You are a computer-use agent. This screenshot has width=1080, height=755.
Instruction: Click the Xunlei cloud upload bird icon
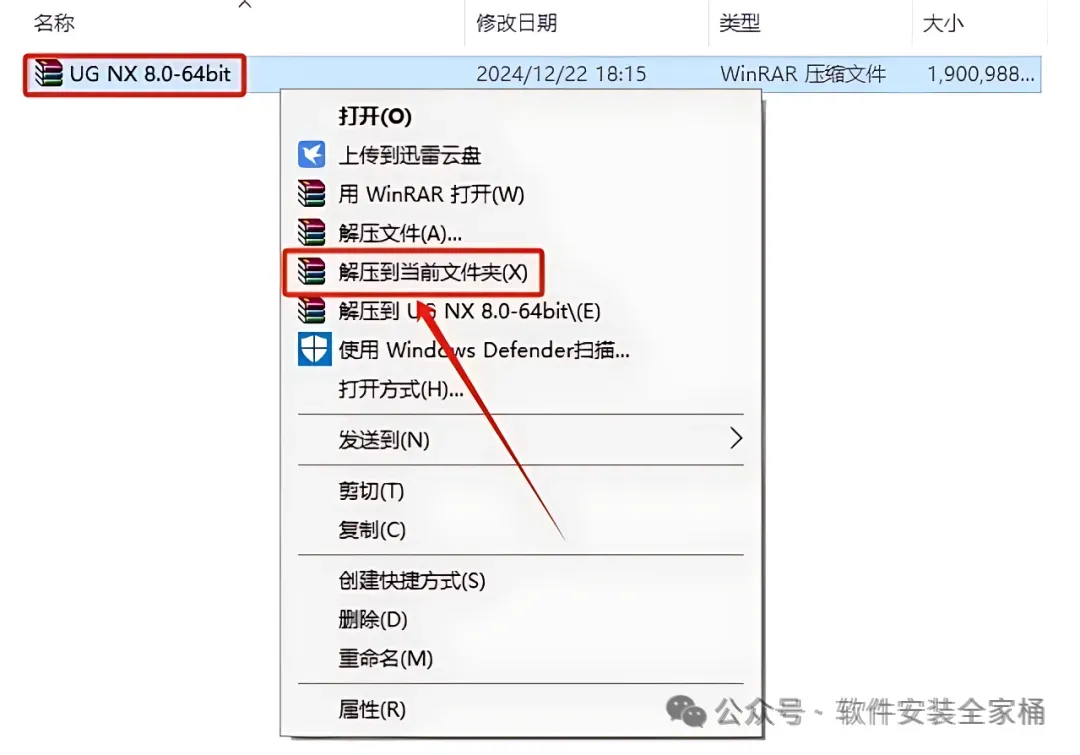pos(311,154)
